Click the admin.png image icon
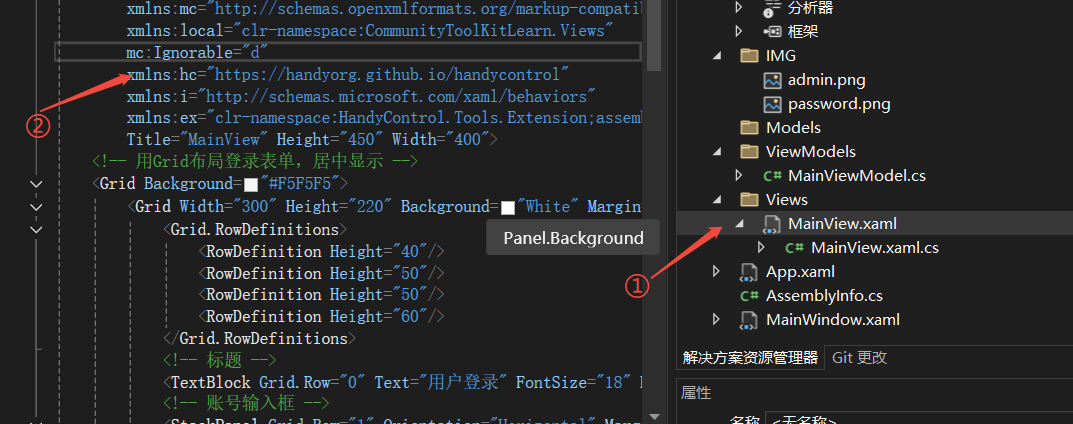The width and height of the screenshot is (1073, 424). [x=773, y=80]
